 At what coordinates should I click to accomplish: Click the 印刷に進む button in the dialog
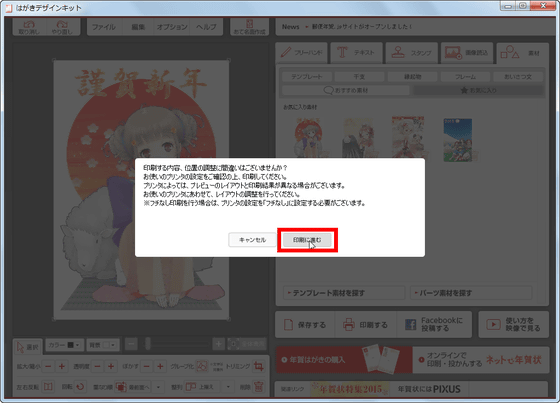tap(307, 240)
